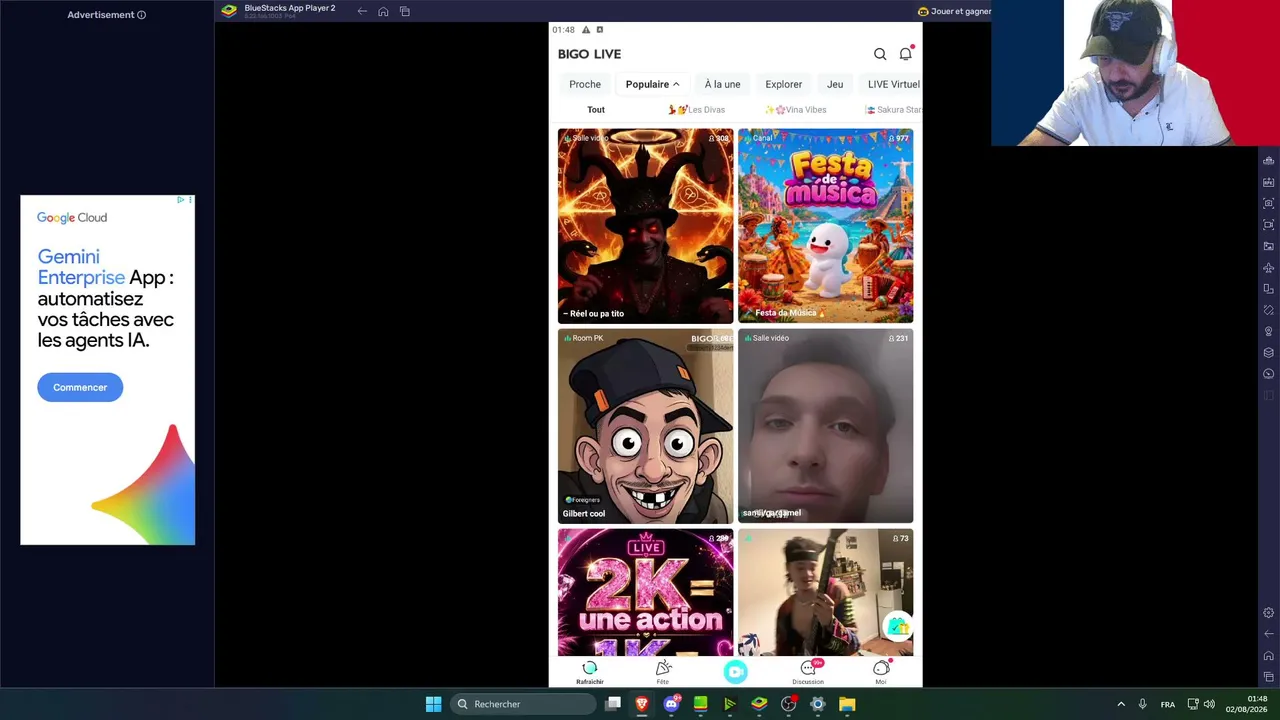Image resolution: width=1280 pixels, height=720 pixels.
Task: Click the side toolbar back arrow
Action: click(x=1269, y=634)
